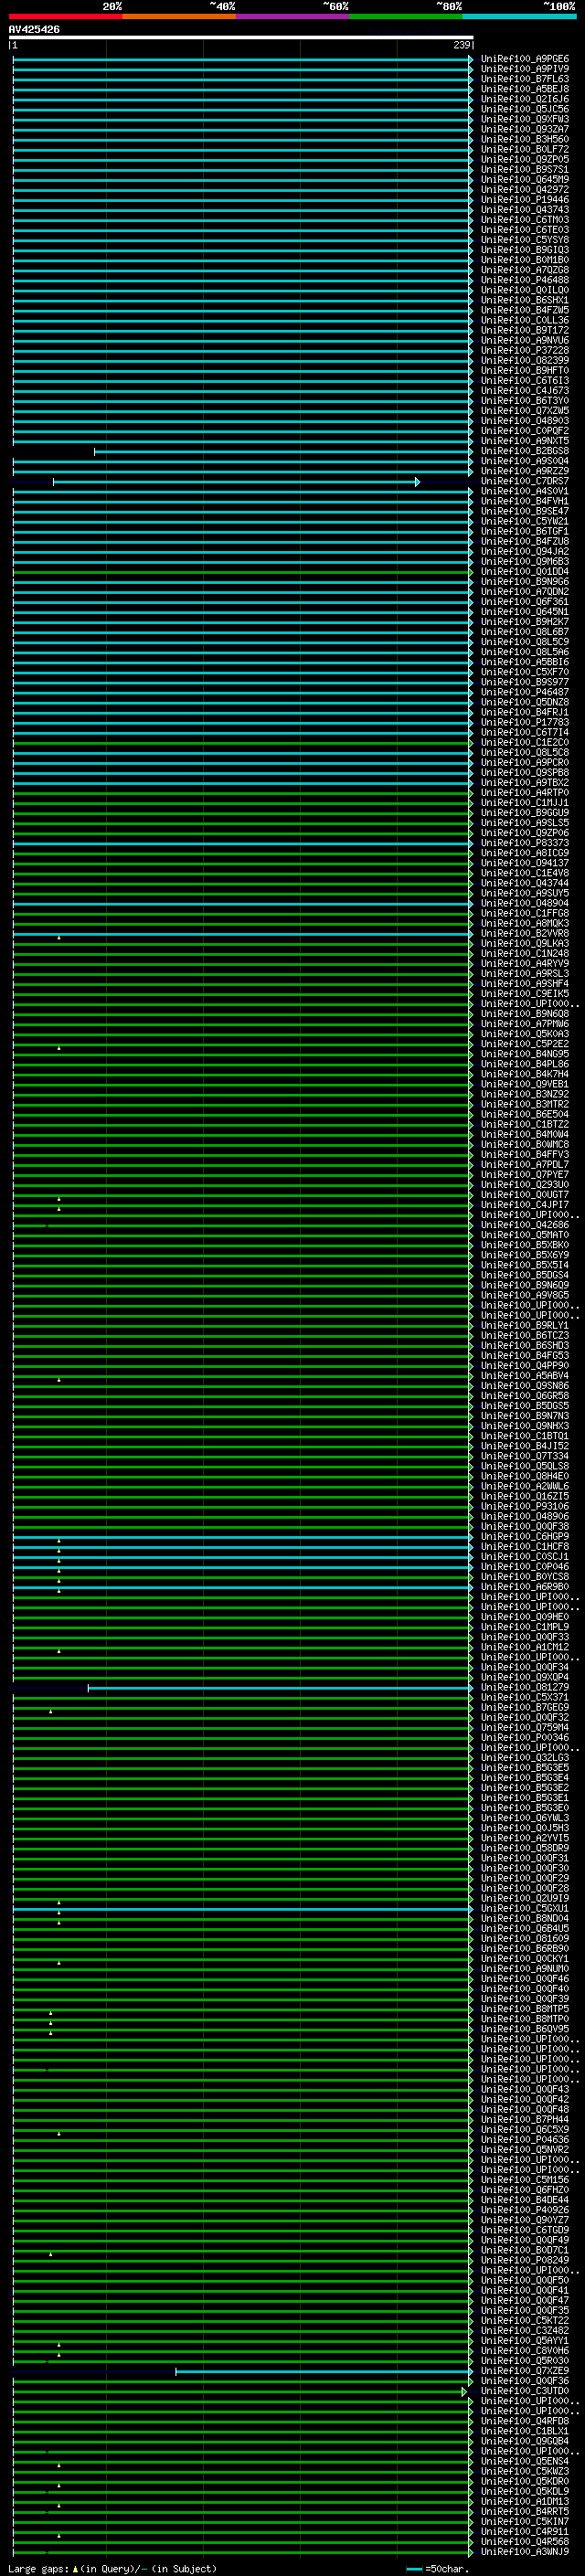The height and width of the screenshot is (2576, 585).
Task: Click the =50char. scale legend
Action: [439, 2568]
